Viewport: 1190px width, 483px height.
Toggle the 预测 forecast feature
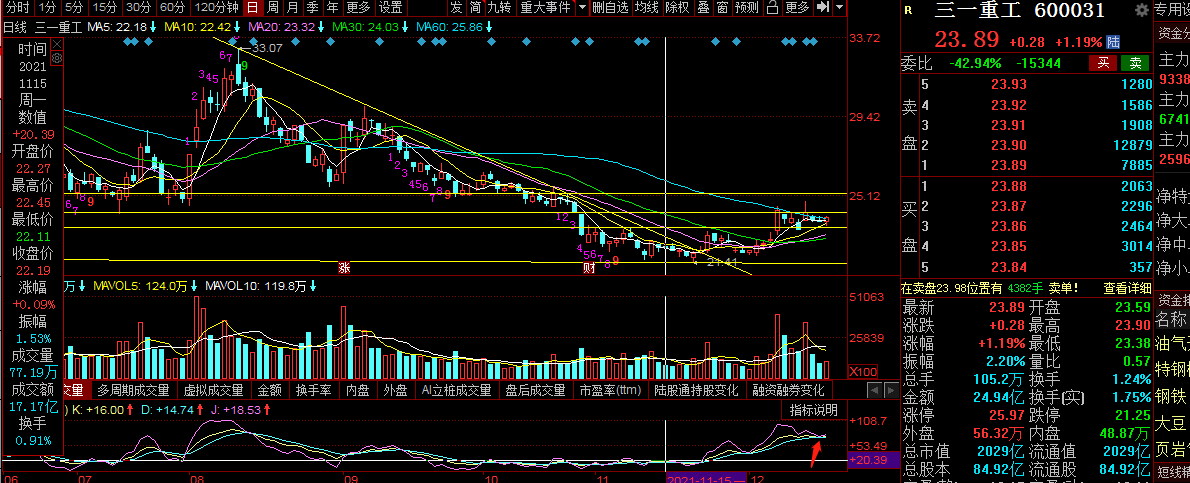tap(747, 8)
